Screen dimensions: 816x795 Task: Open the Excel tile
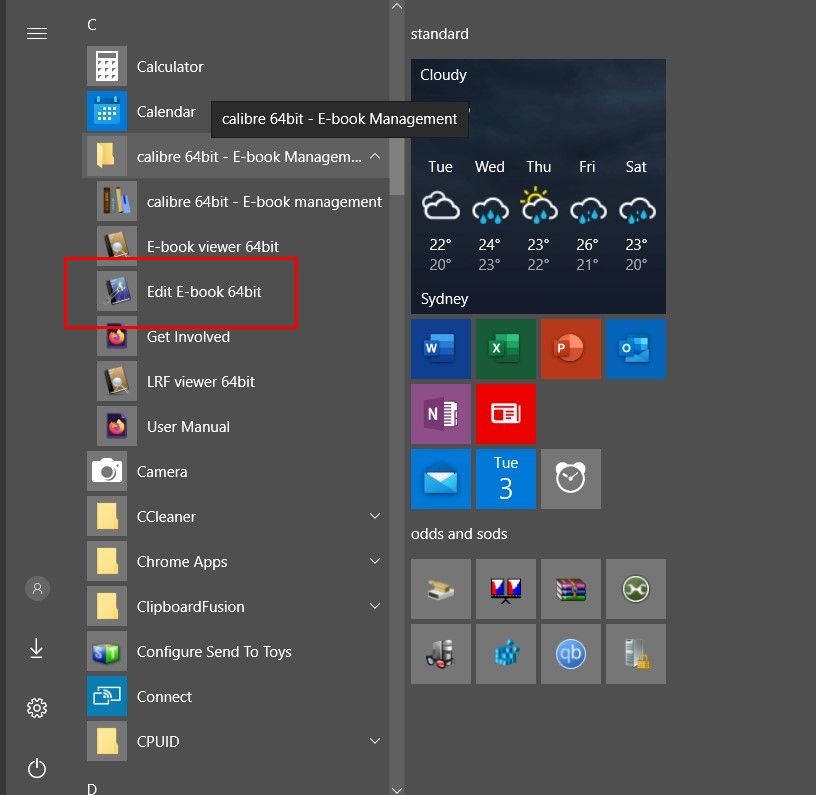506,349
